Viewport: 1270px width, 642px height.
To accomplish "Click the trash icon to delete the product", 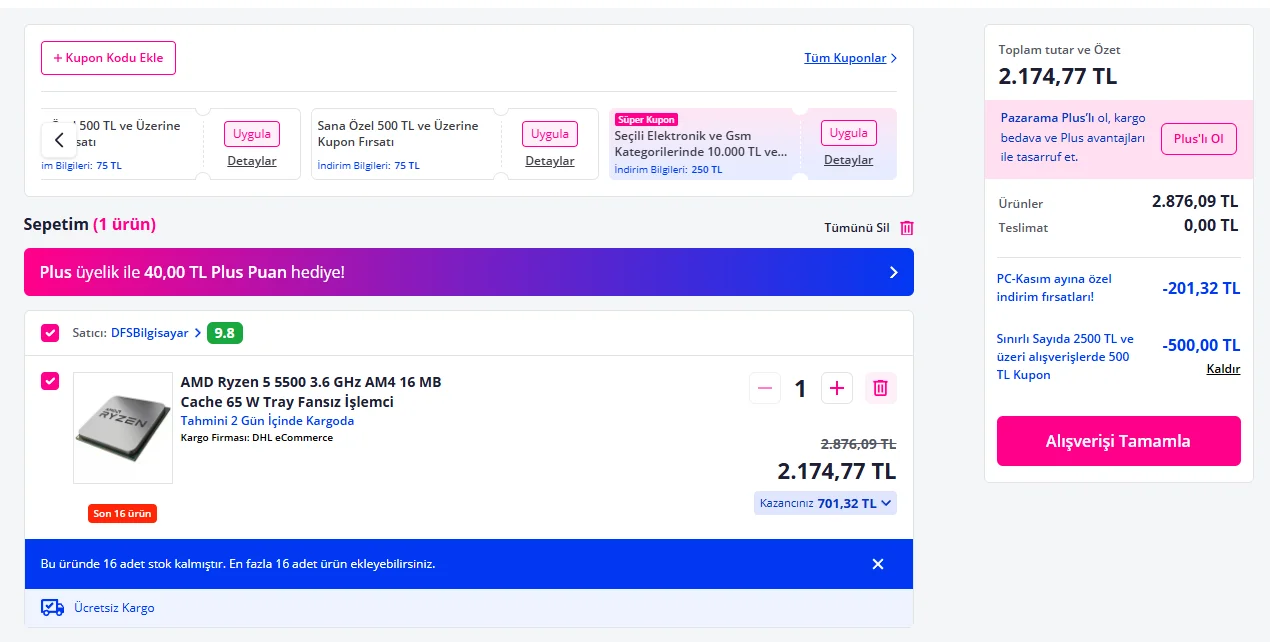I will pos(880,388).
